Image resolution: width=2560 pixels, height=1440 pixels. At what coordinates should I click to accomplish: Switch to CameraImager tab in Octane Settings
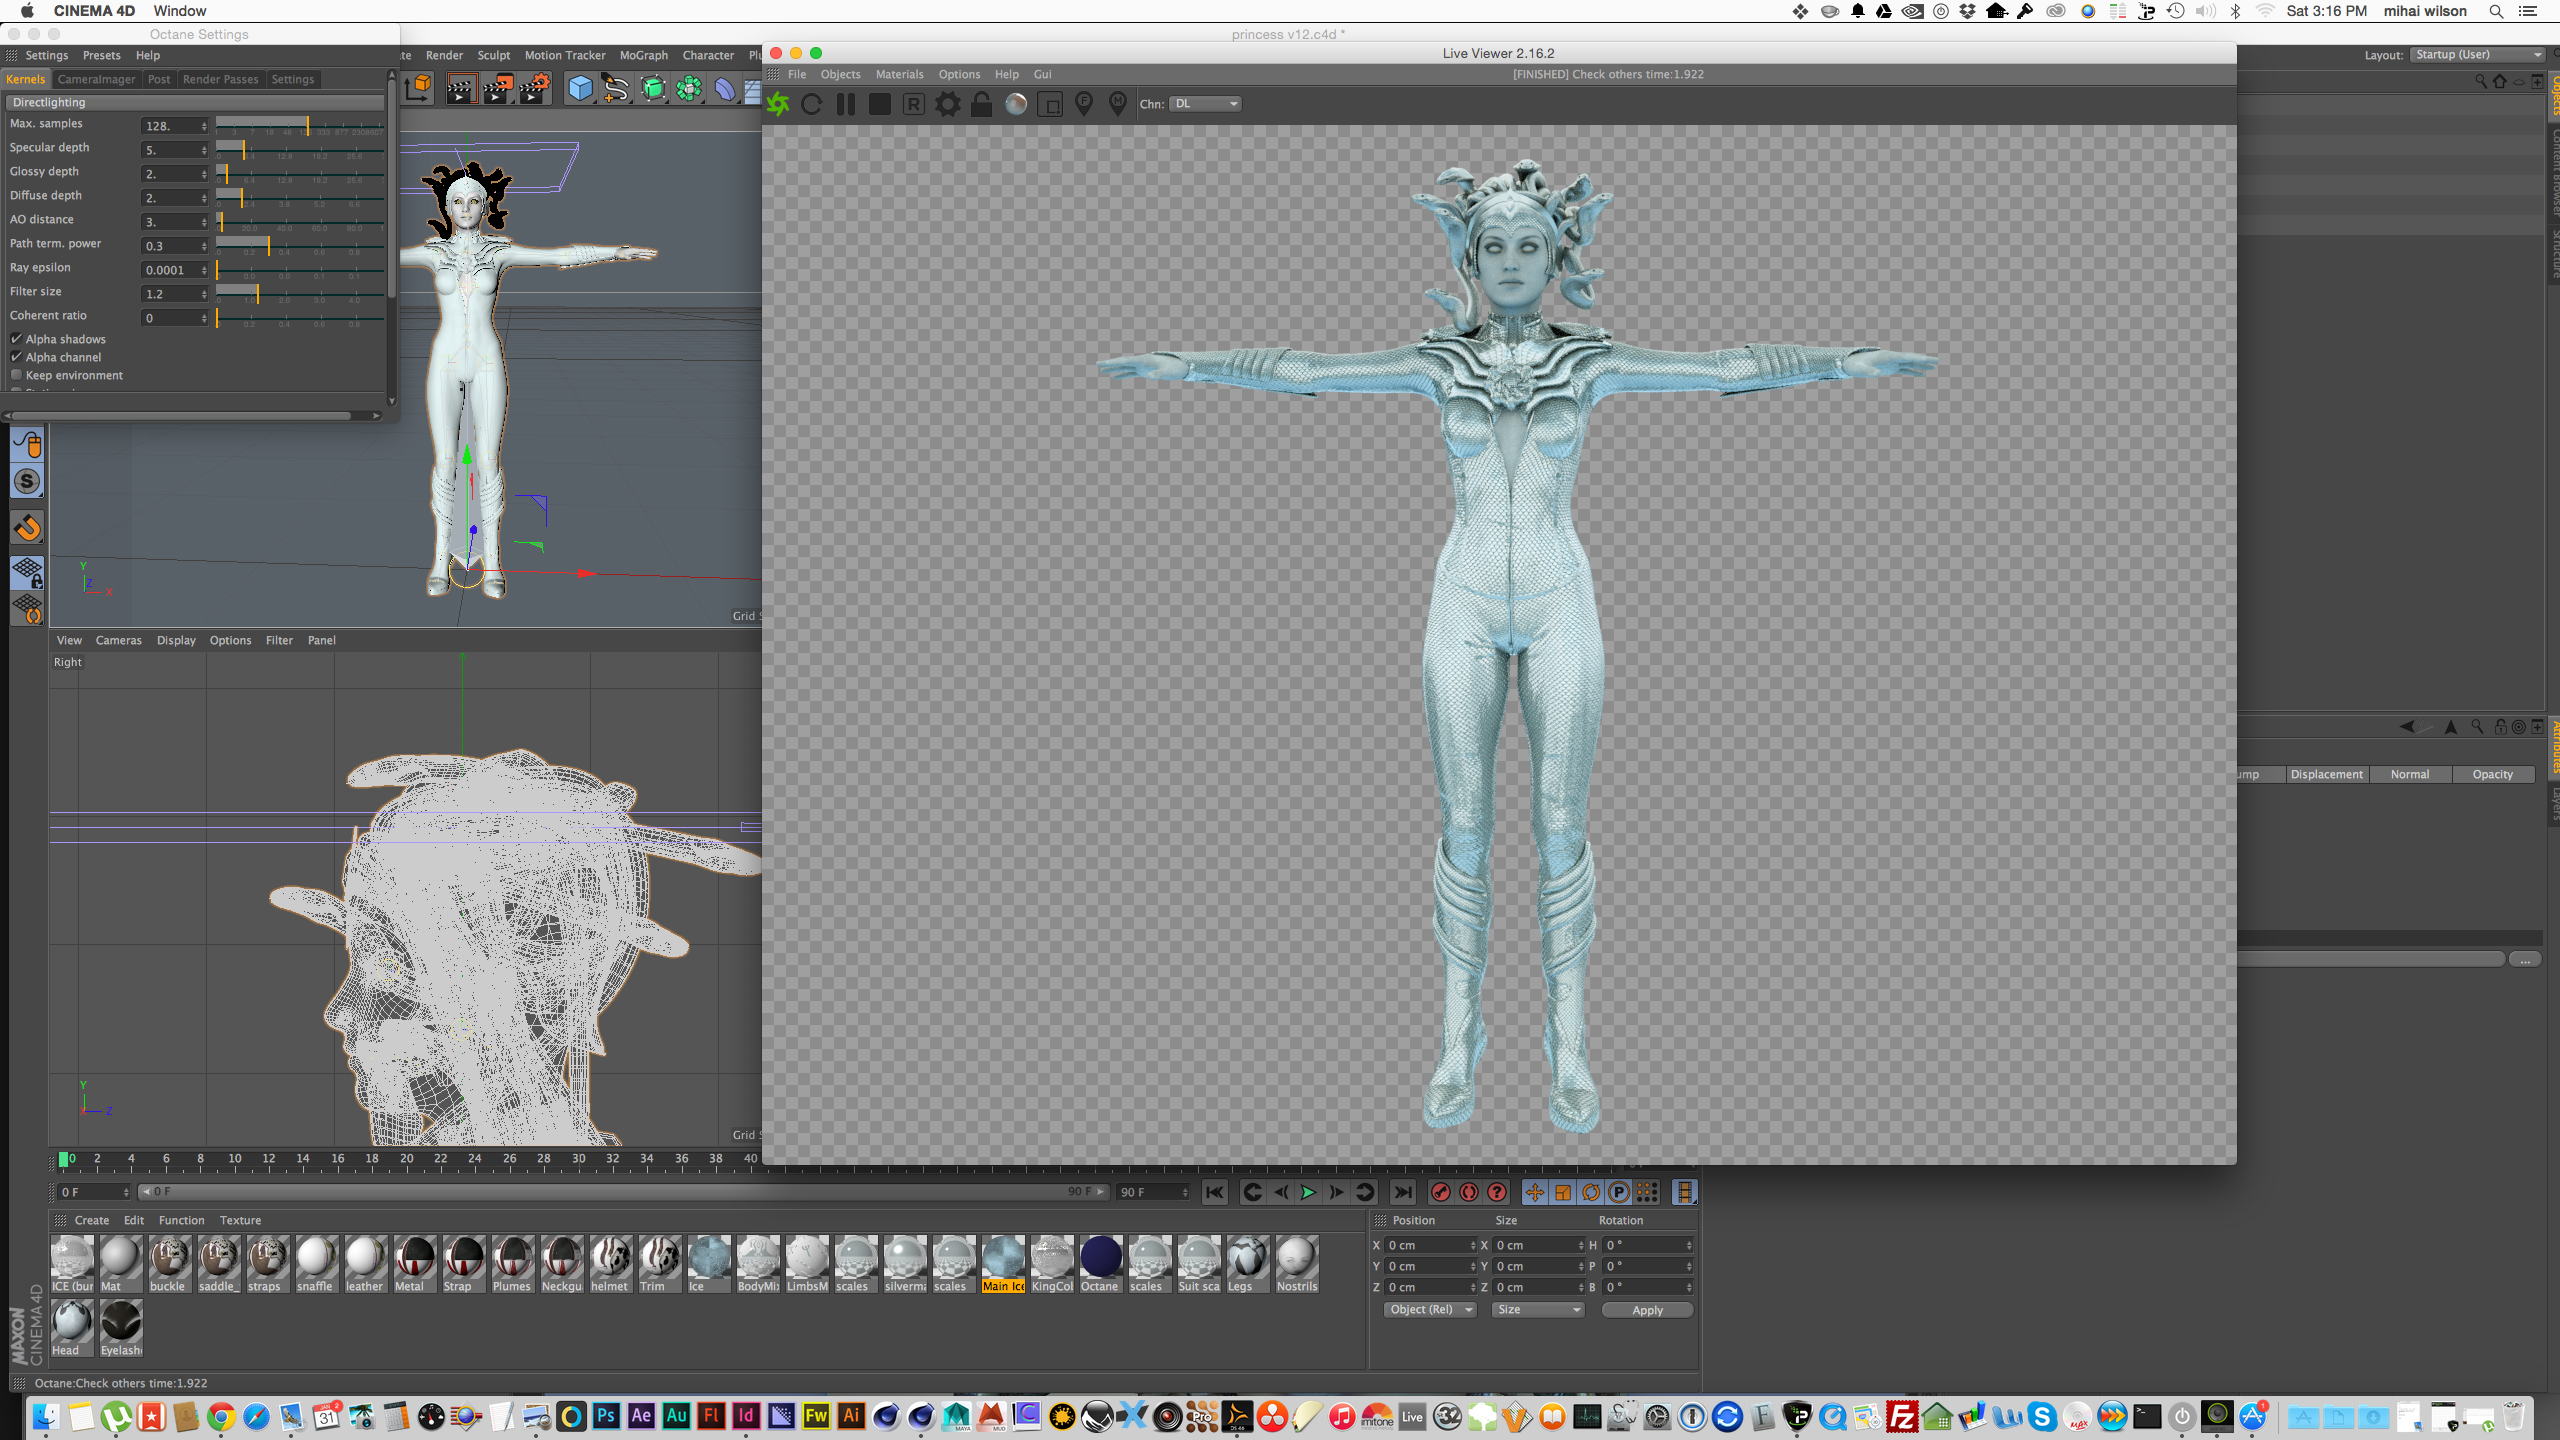96,79
